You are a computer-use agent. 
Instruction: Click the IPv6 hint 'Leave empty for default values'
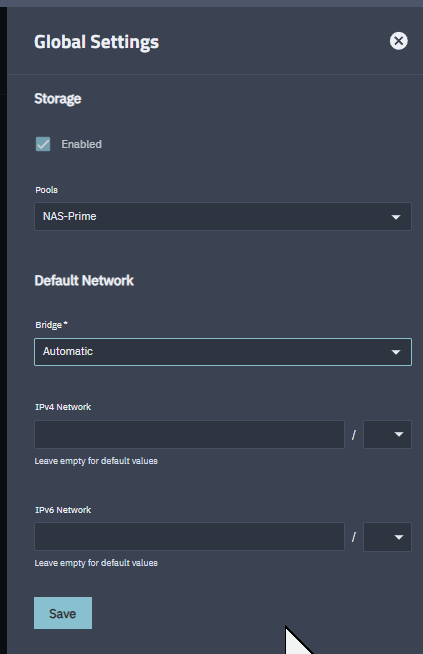pos(96,563)
